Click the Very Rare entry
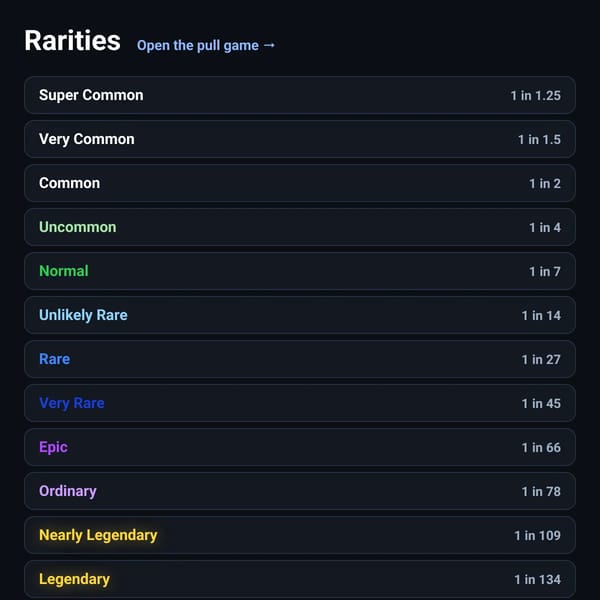 tap(300, 403)
